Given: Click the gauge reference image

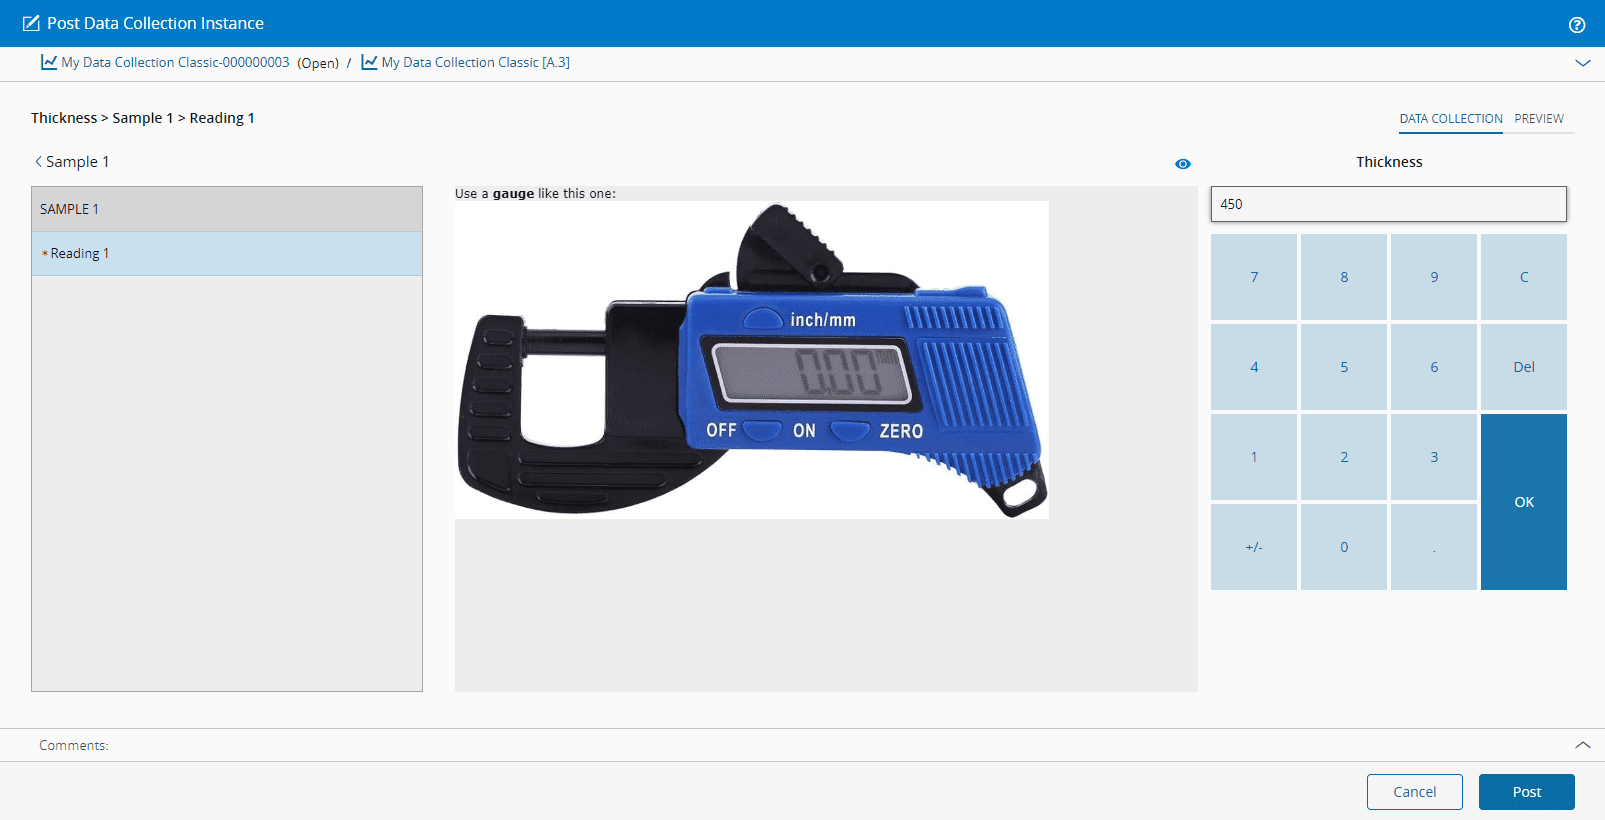Looking at the screenshot, I should coord(752,360).
